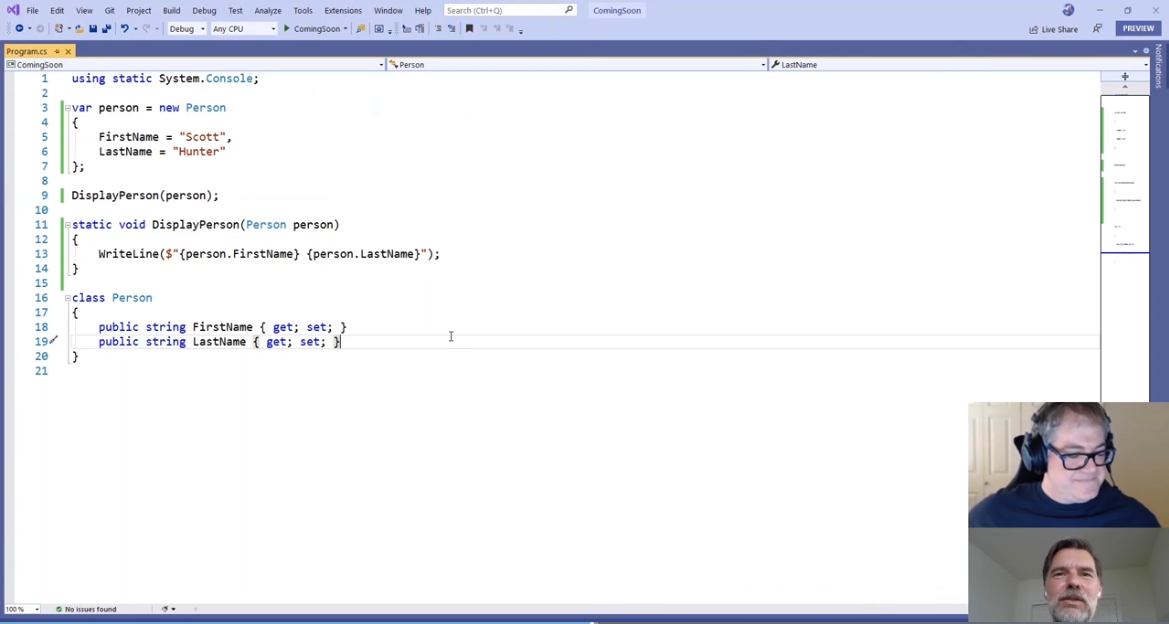This screenshot has width=1169, height=624.
Task: Collapse the Person class code block
Action: [68, 298]
